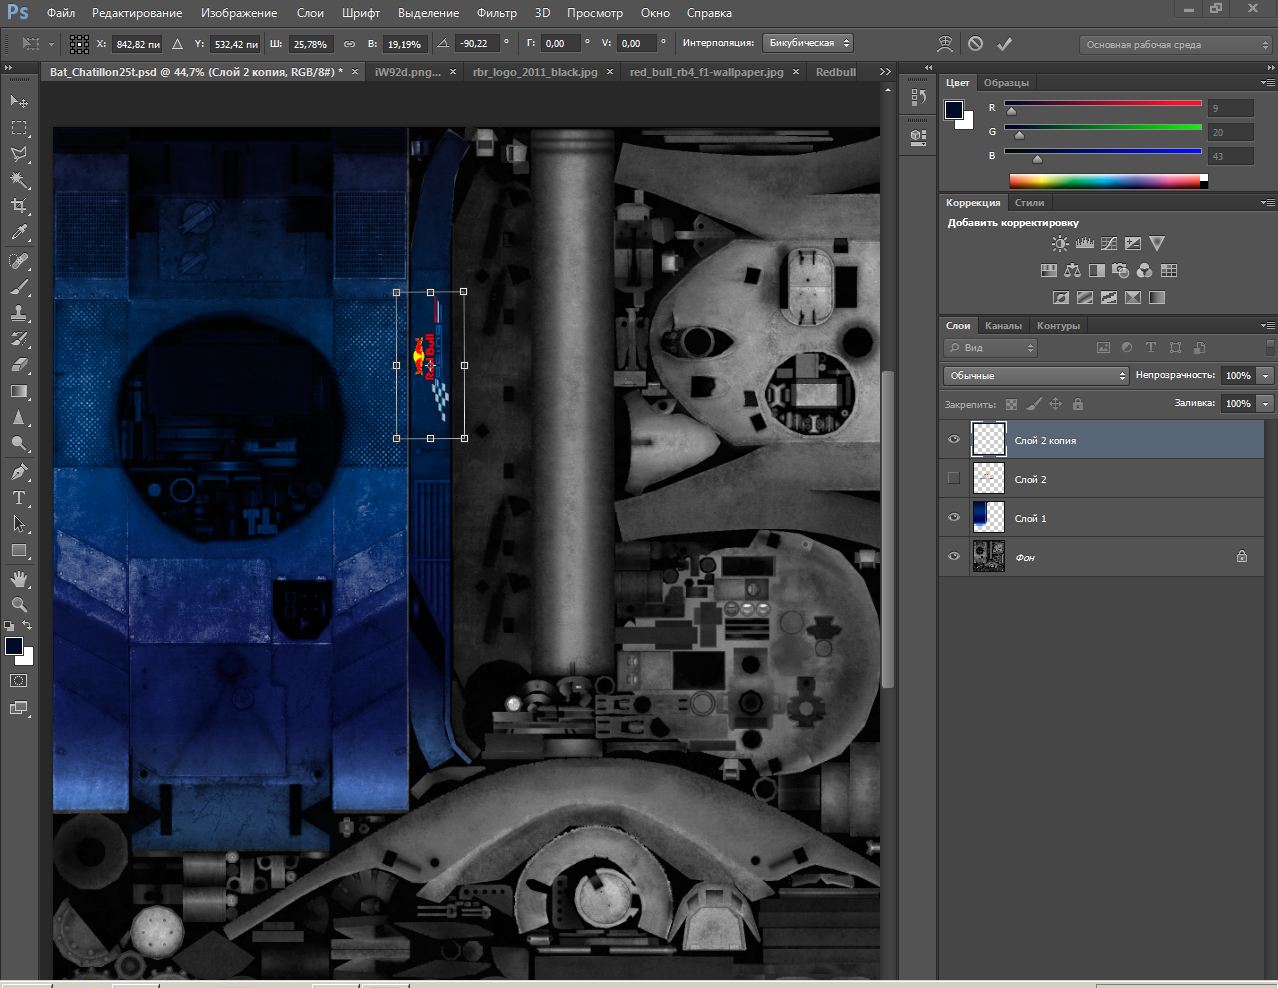Click the color spectrum ramp bar
Screen dimensions: 1278x988
1104,181
